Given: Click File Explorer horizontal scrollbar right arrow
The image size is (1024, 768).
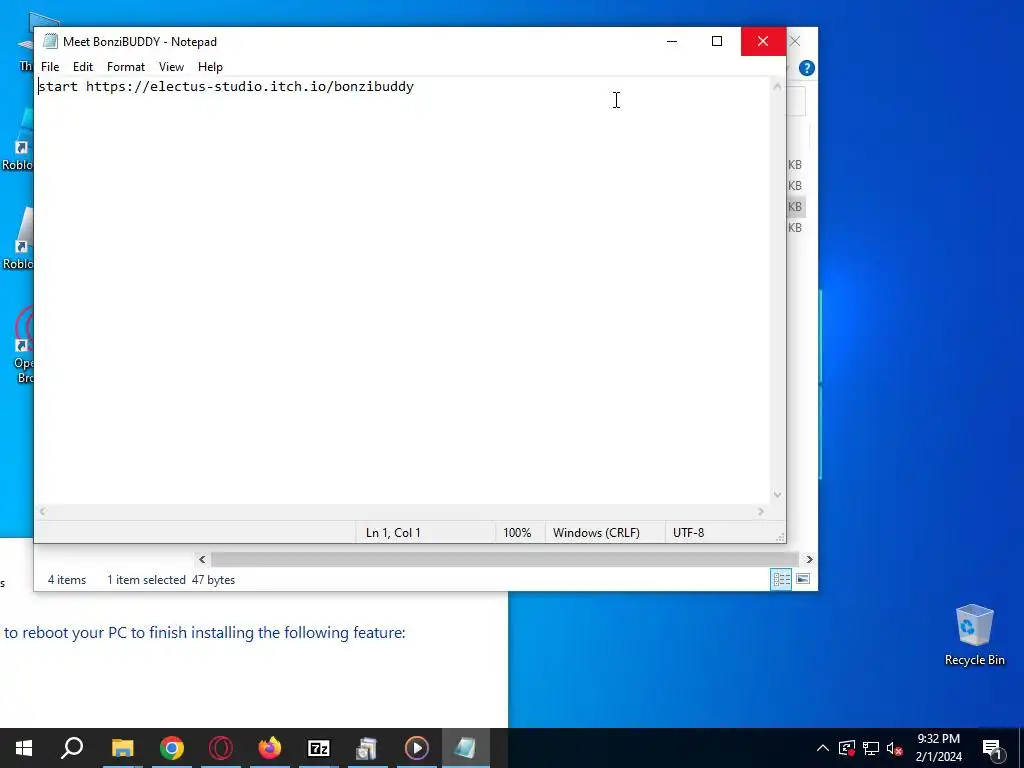Looking at the screenshot, I should click(810, 560).
